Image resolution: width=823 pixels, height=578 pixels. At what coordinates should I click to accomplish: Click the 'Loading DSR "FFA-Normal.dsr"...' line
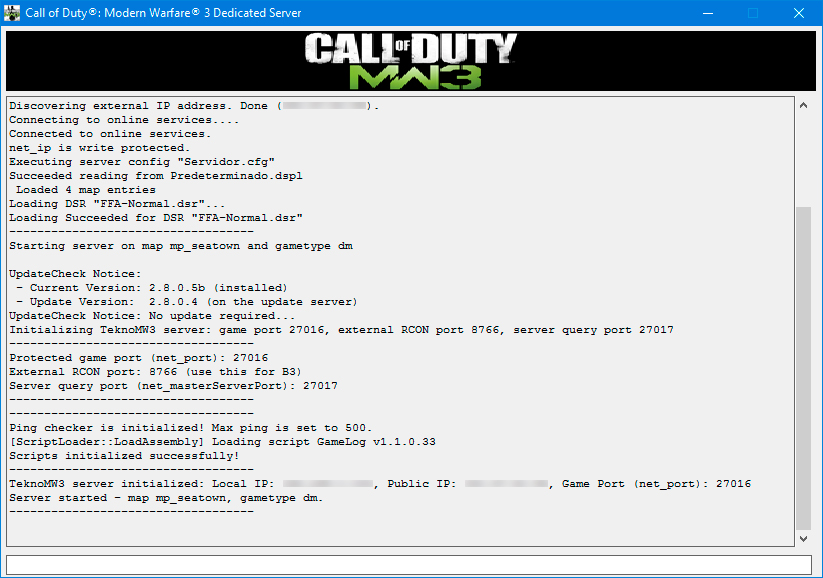(x=117, y=204)
